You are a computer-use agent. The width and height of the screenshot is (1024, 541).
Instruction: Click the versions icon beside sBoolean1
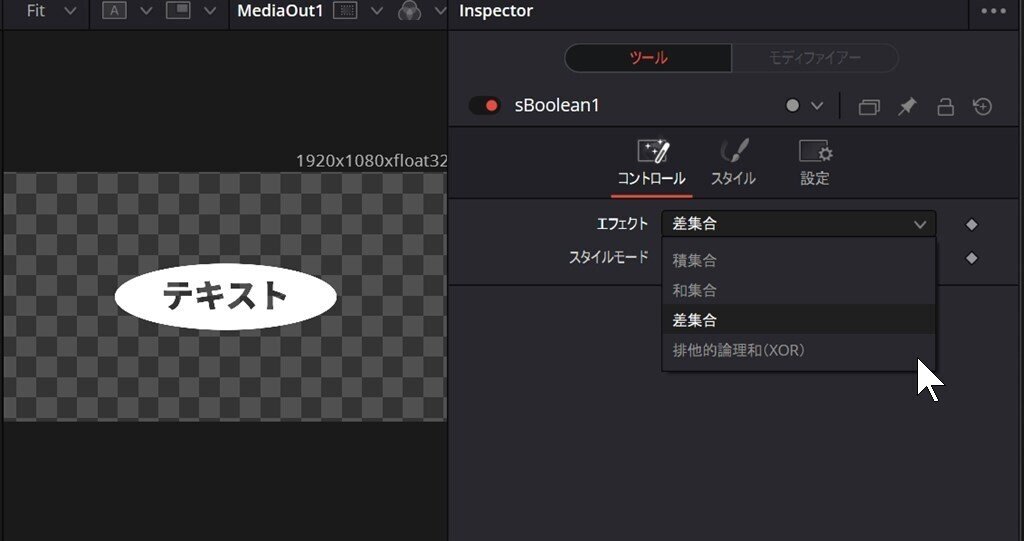click(869, 107)
